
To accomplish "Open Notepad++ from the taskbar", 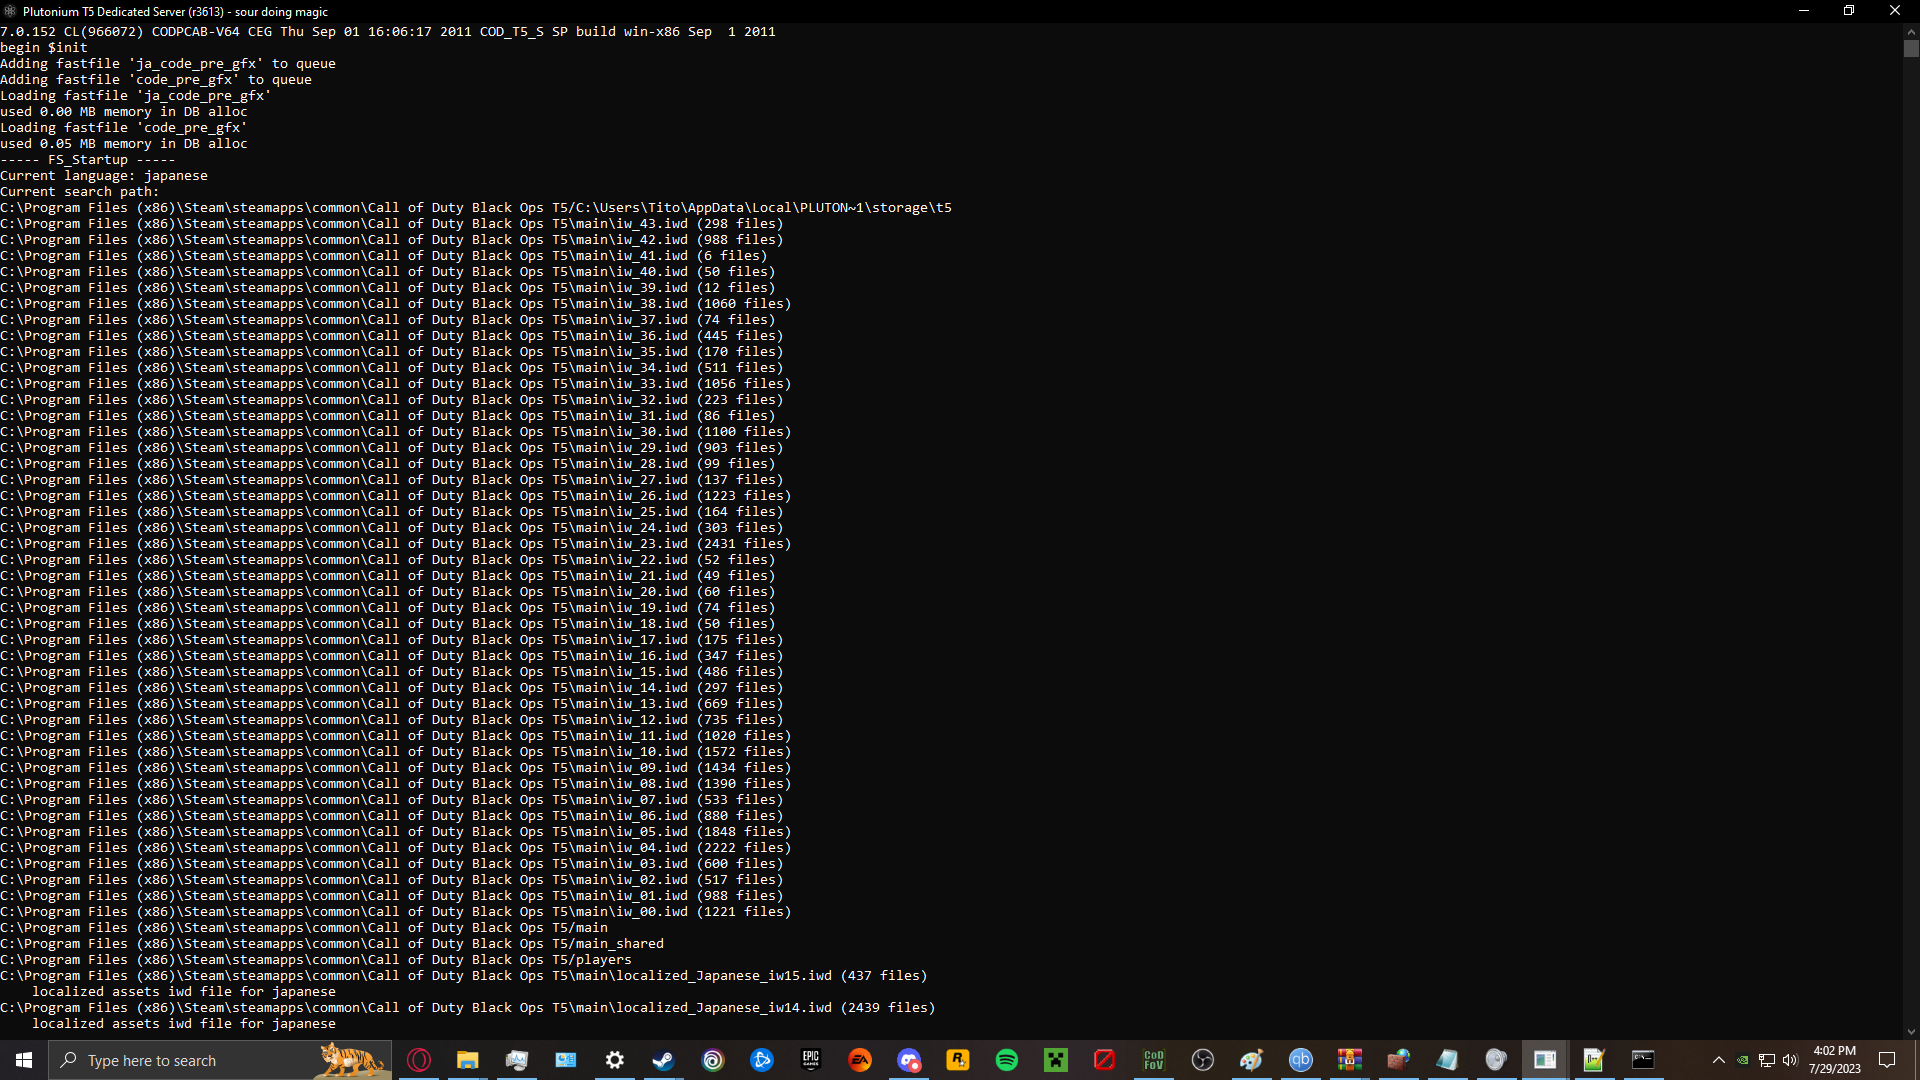I will point(1594,1060).
